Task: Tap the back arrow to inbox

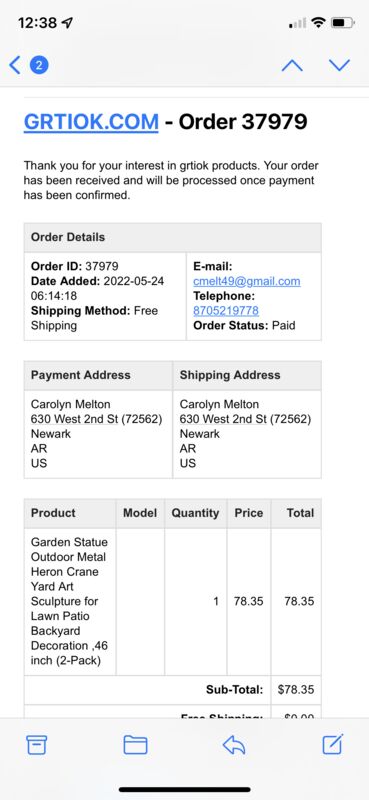Action: [x=15, y=65]
